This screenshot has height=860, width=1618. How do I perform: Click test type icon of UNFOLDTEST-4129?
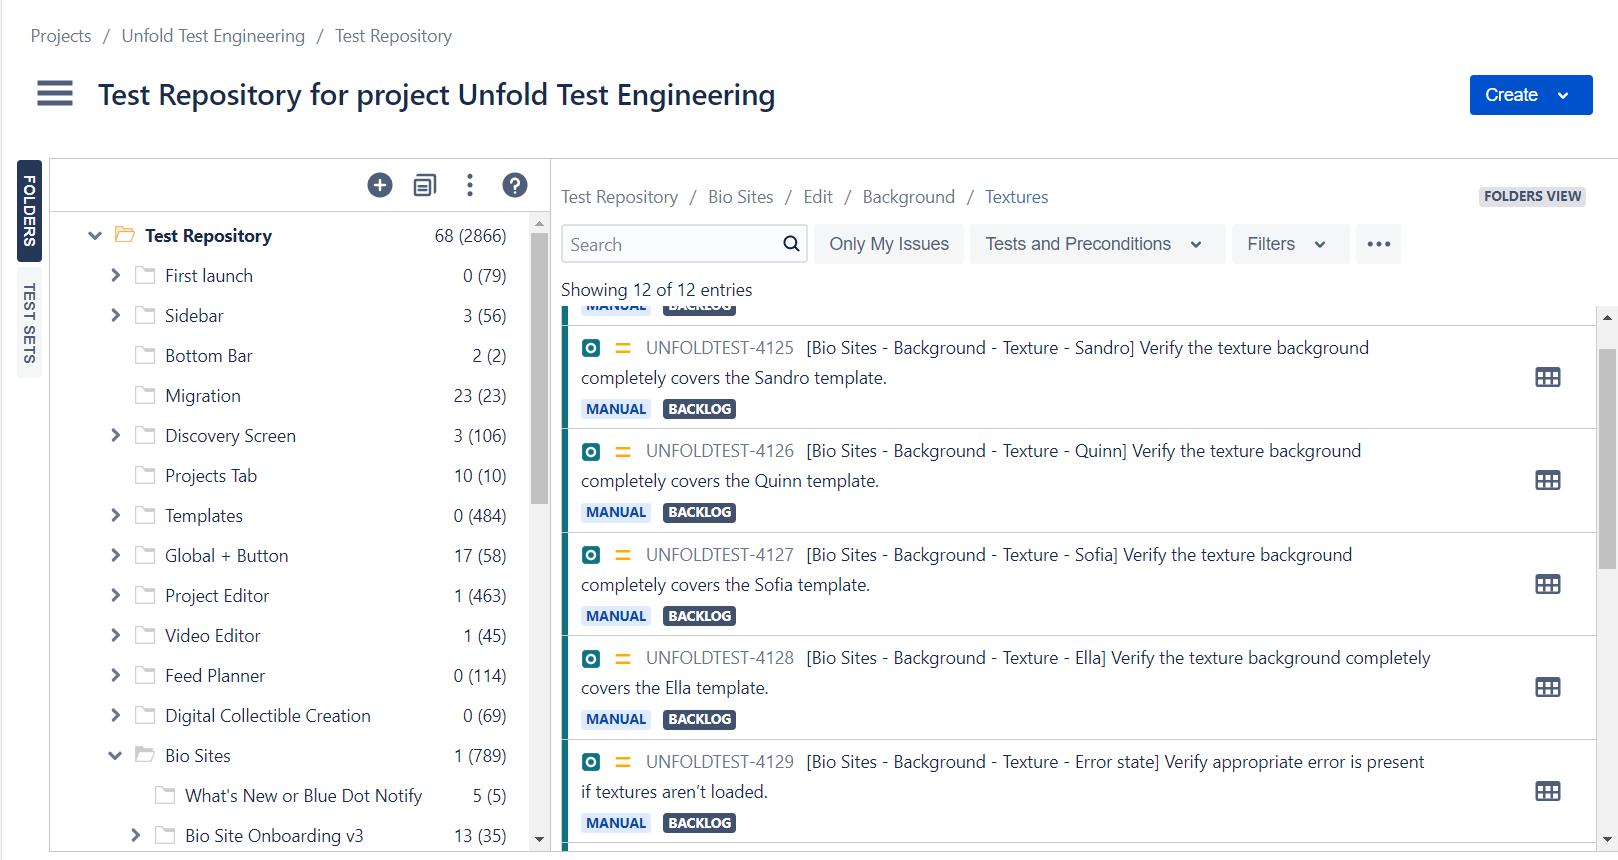click(x=591, y=762)
